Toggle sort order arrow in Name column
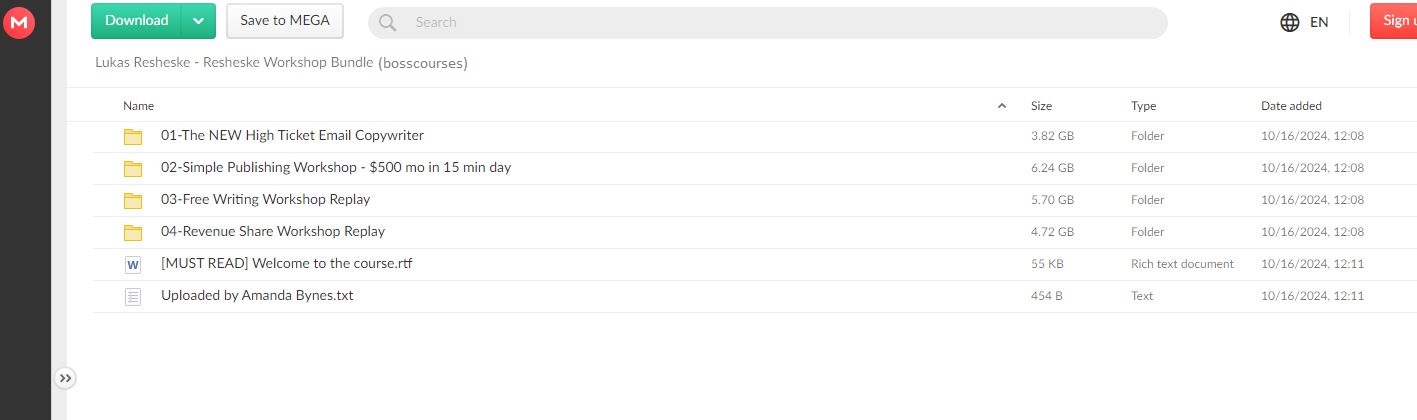Screen dimensions: 1417x420 [x=1002, y=106]
